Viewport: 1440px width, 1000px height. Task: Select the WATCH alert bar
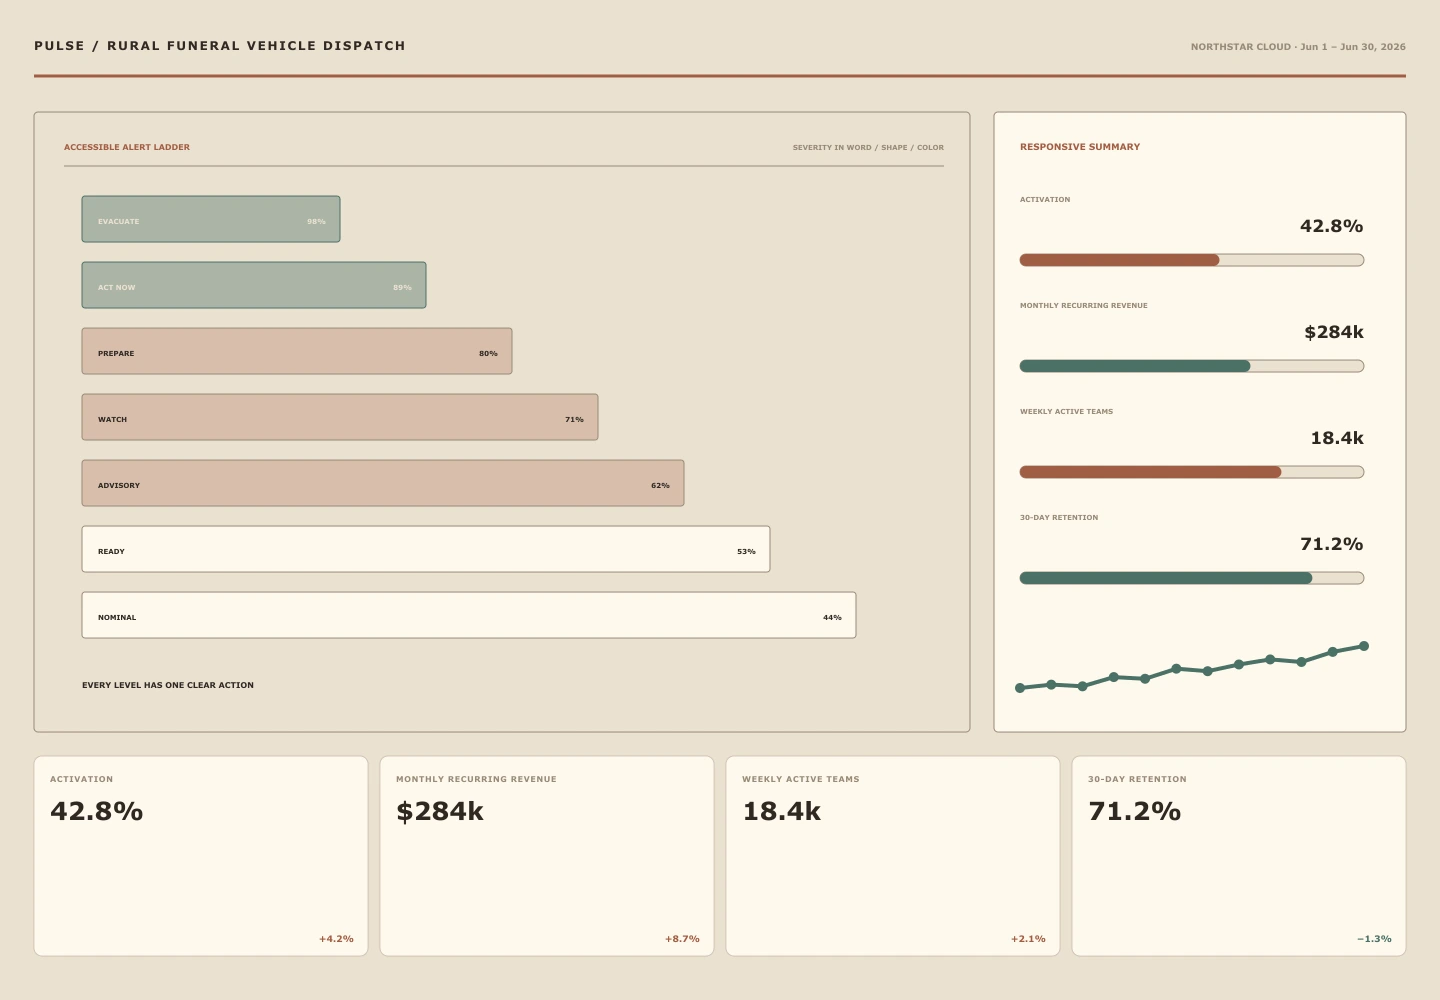click(340, 417)
